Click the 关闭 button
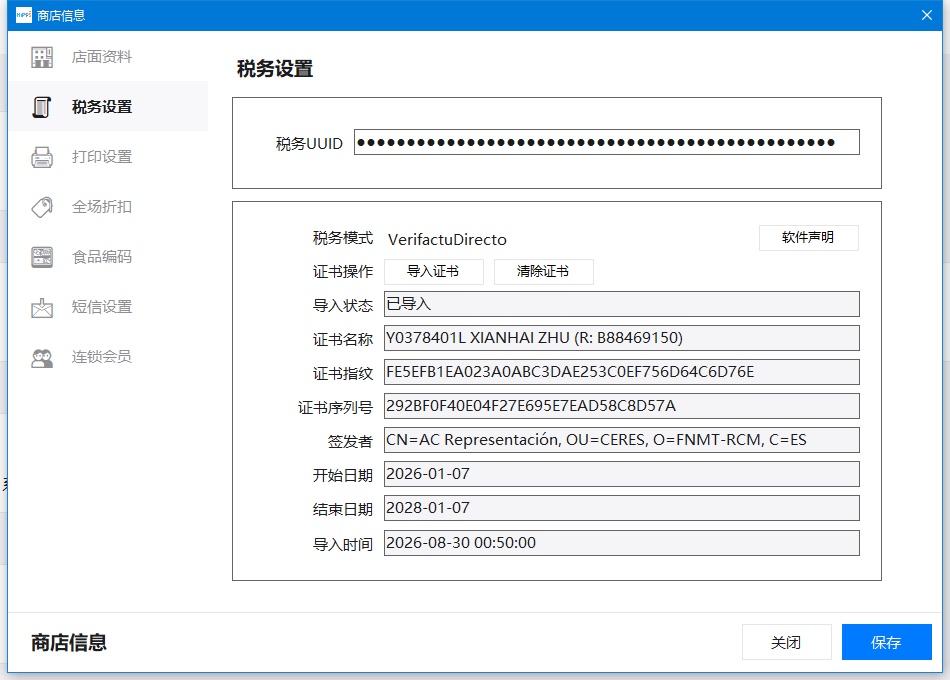The width and height of the screenshot is (950, 680). 786,642
